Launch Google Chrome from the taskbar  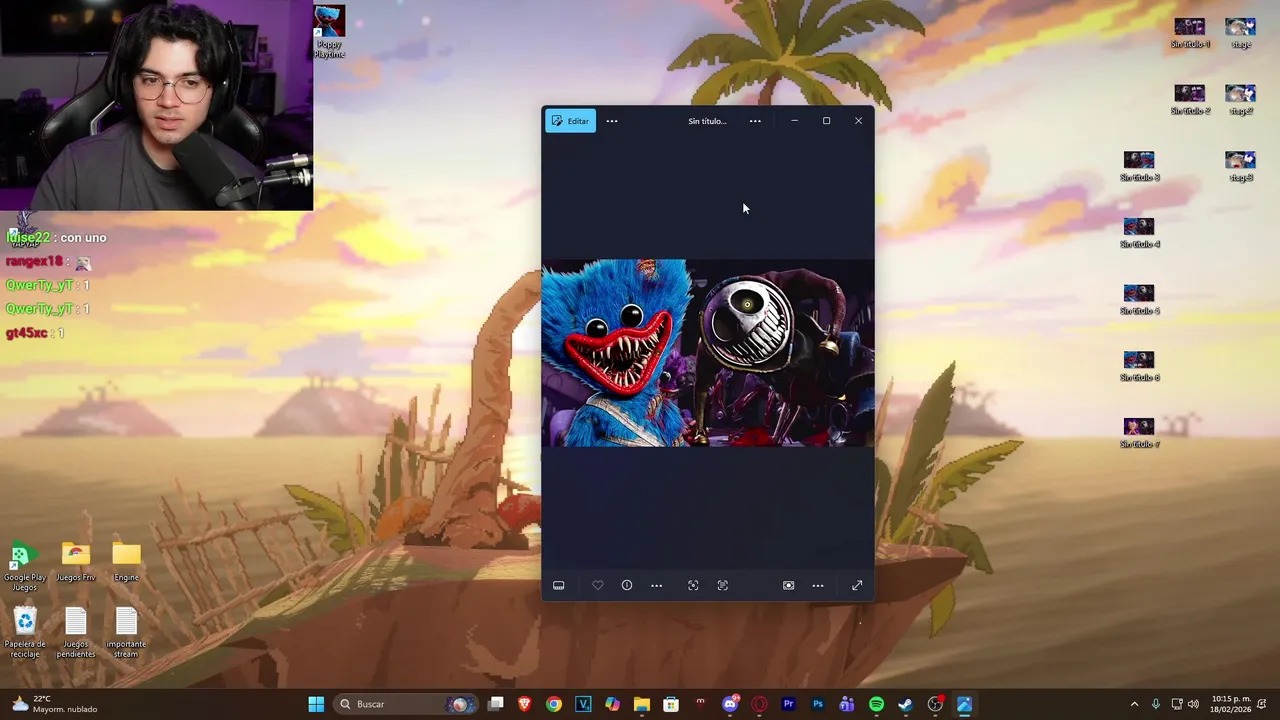point(554,704)
